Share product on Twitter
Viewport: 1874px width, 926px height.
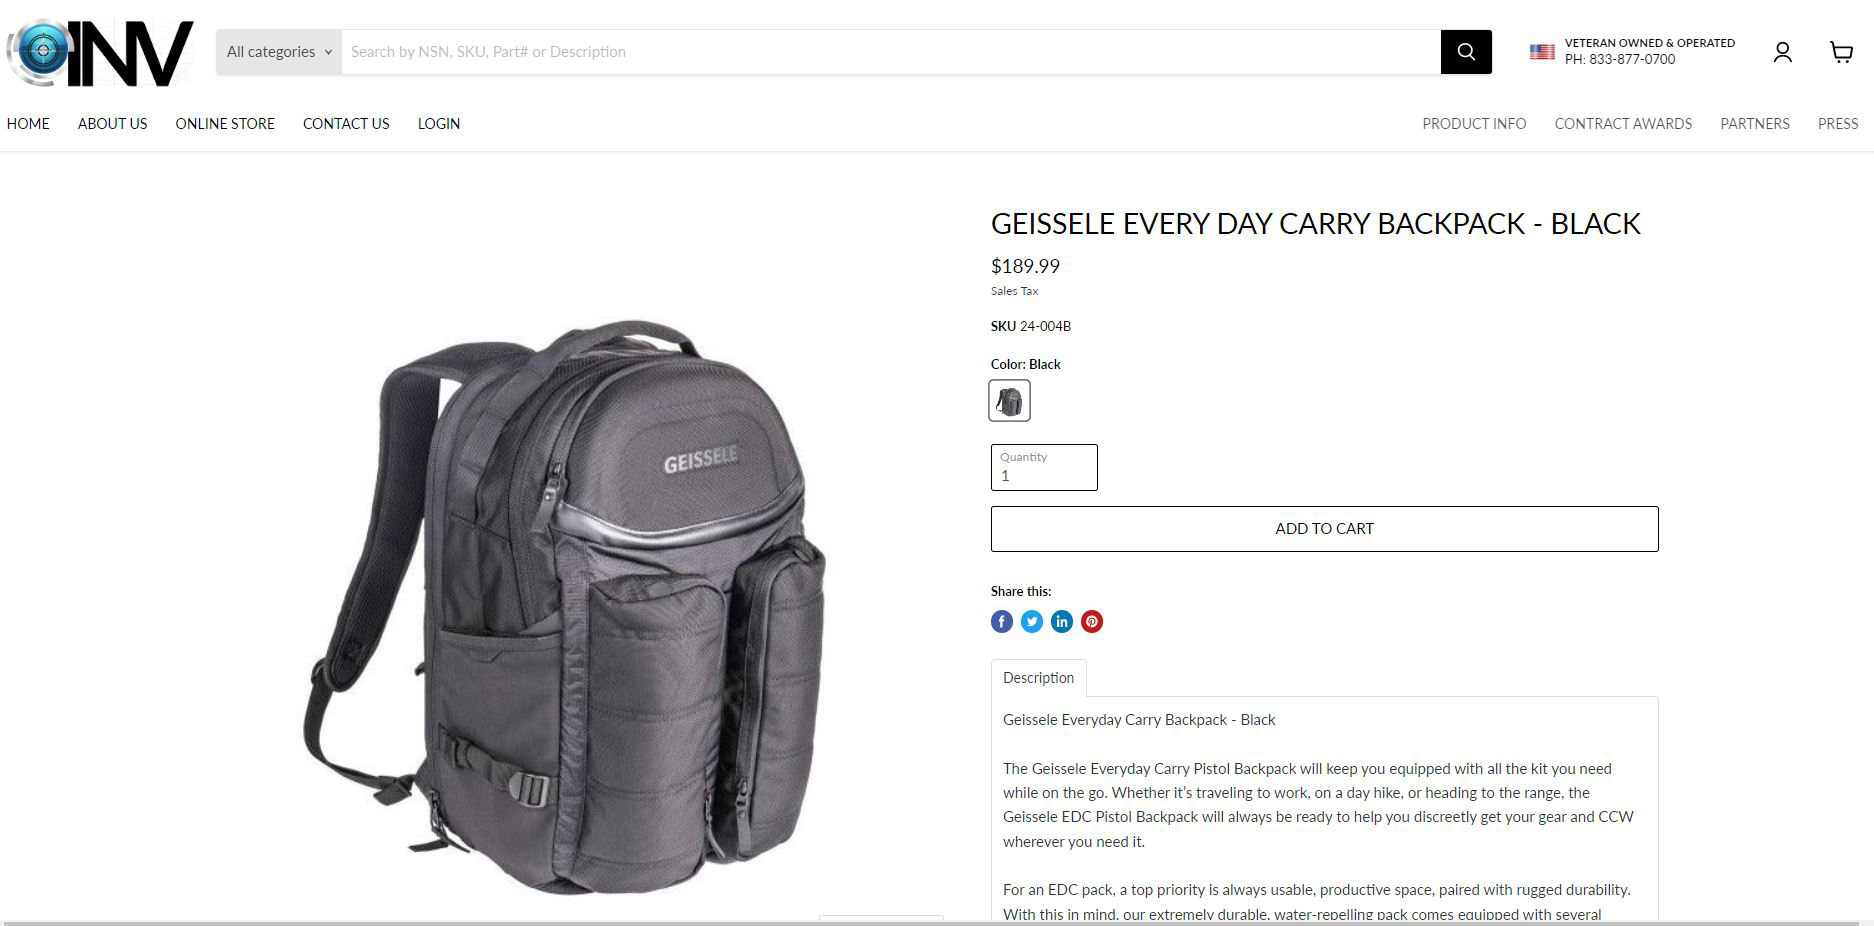[x=1032, y=622]
